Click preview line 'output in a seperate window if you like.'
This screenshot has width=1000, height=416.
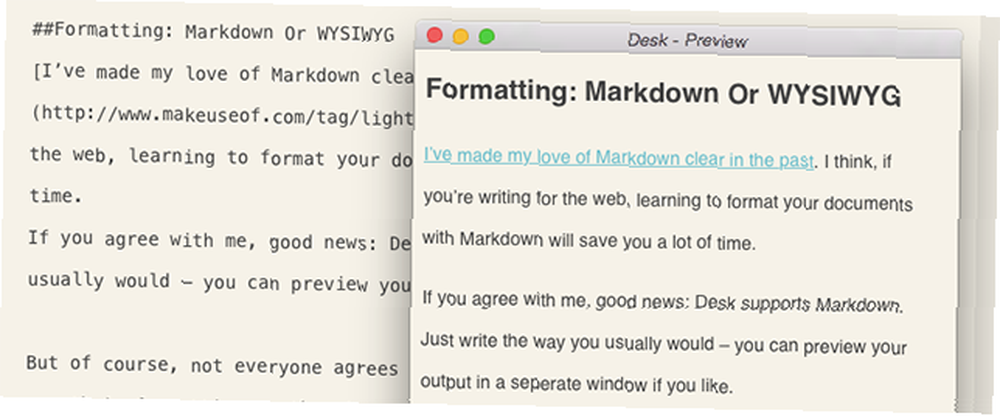coord(577,385)
